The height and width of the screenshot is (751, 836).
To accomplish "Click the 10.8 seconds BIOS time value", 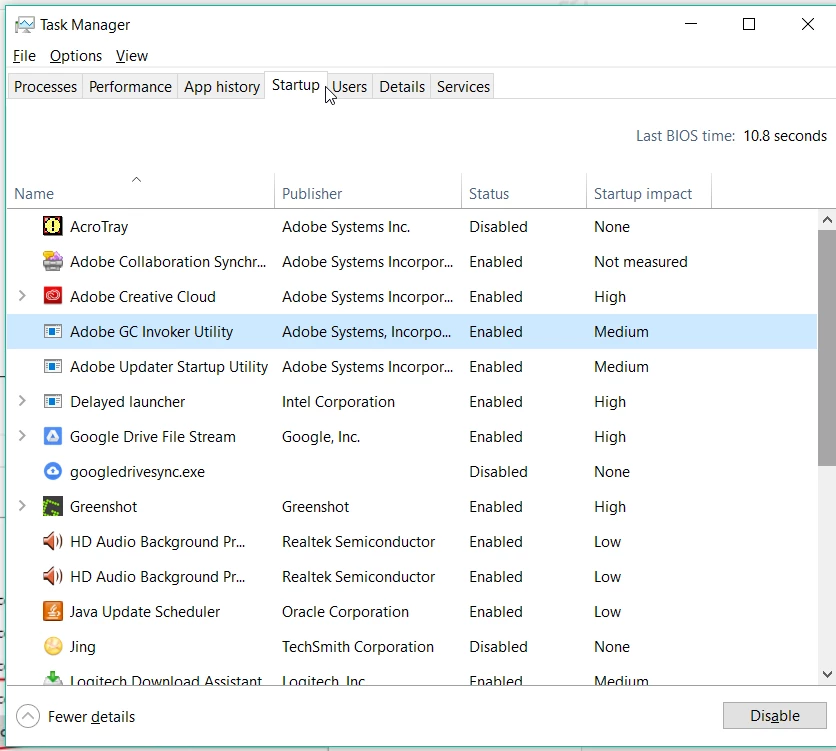I will (785, 136).
